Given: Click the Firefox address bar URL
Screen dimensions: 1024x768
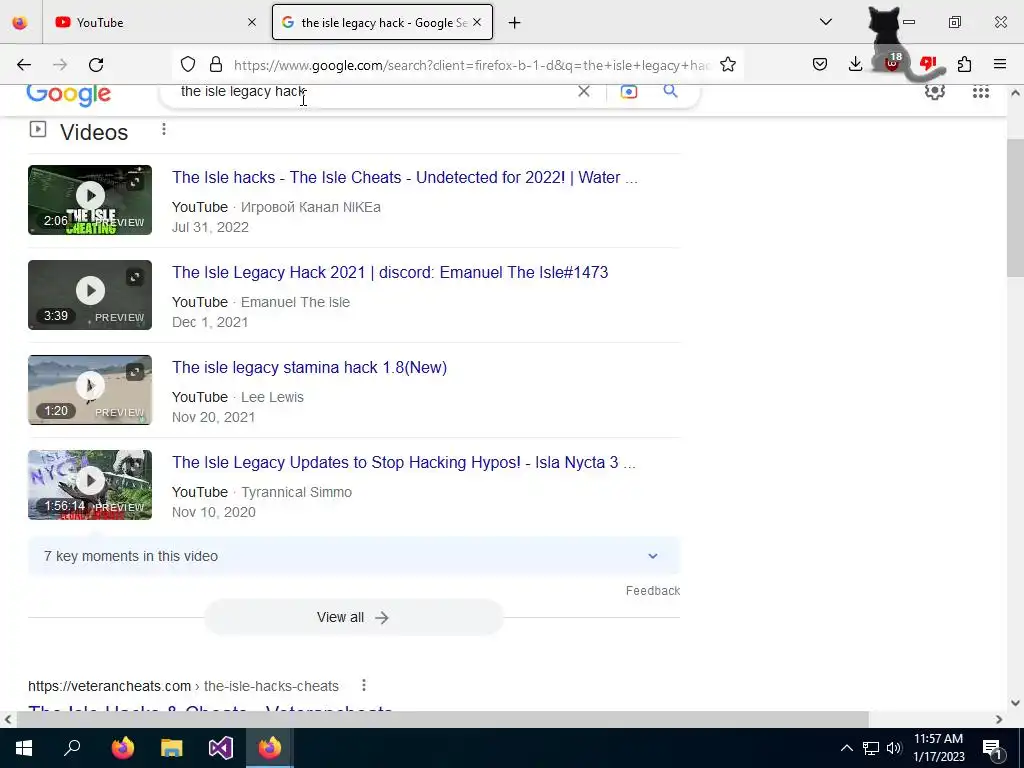Looking at the screenshot, I should pyautogui.click(x=472, y=65).
